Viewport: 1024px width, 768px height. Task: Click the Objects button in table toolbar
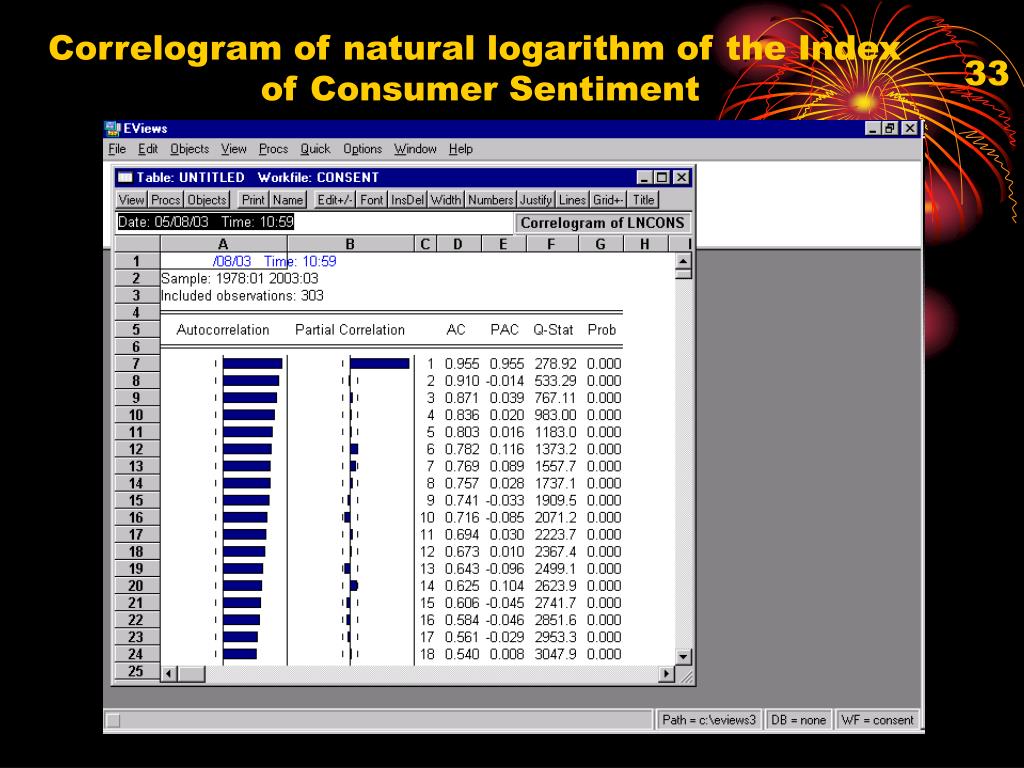pos(207,200)
